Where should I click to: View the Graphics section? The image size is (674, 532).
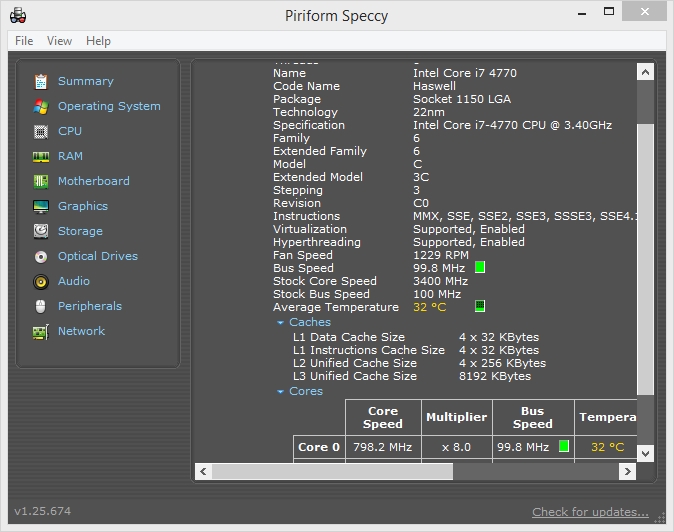[83, 206]
